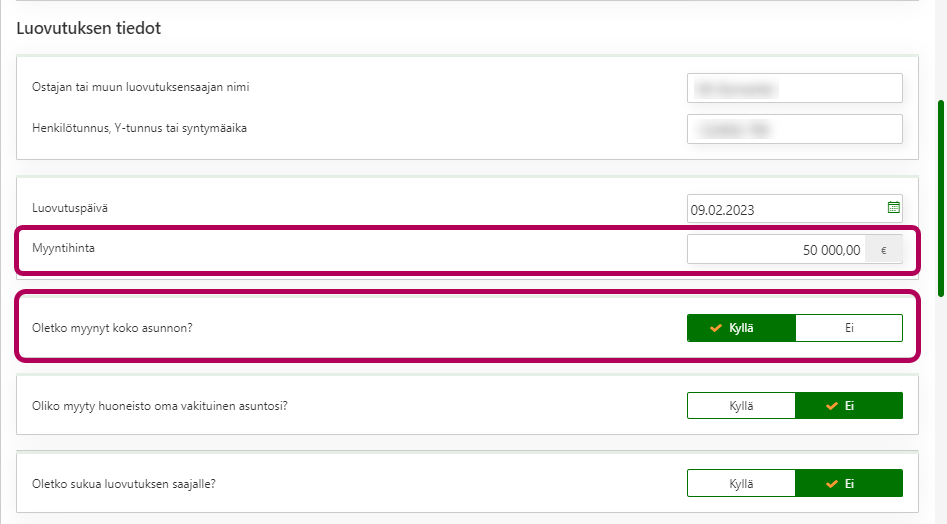
Task: Click the euro currency symbol addon
Action: click(883, 250)
